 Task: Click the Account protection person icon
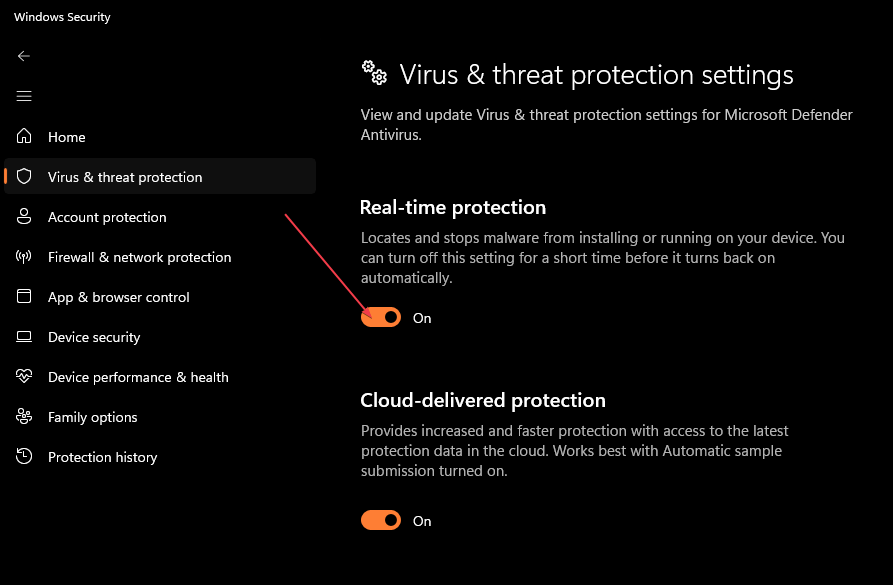(24, 216)
